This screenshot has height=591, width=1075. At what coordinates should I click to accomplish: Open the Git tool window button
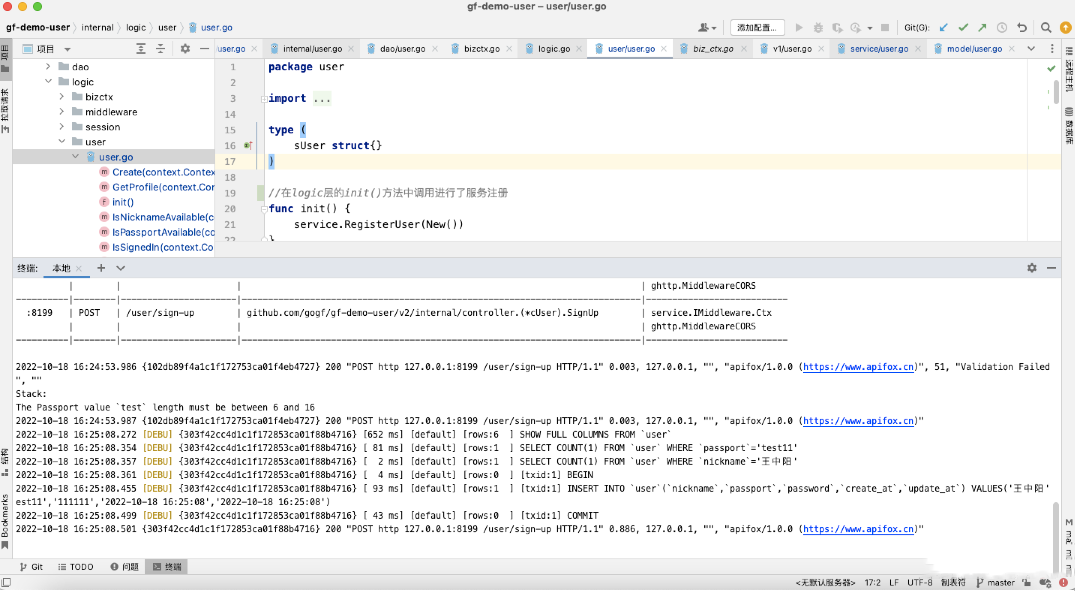tap(31, 567)
